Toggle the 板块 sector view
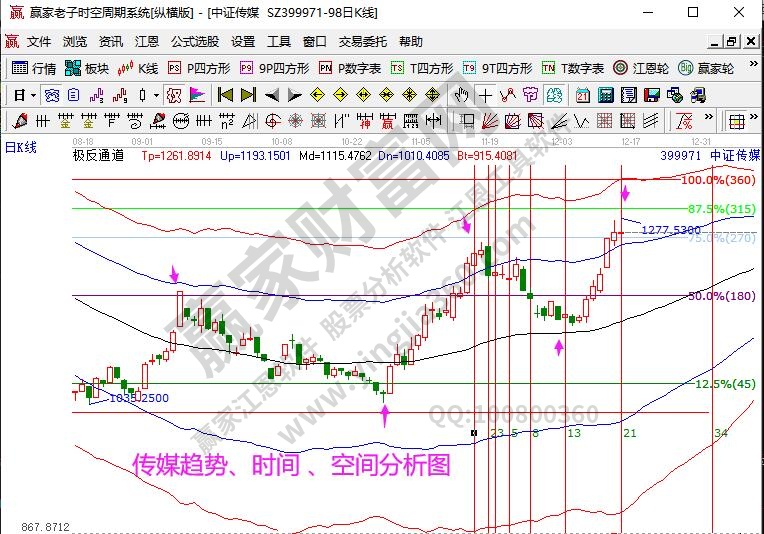 tap(86, 68)
